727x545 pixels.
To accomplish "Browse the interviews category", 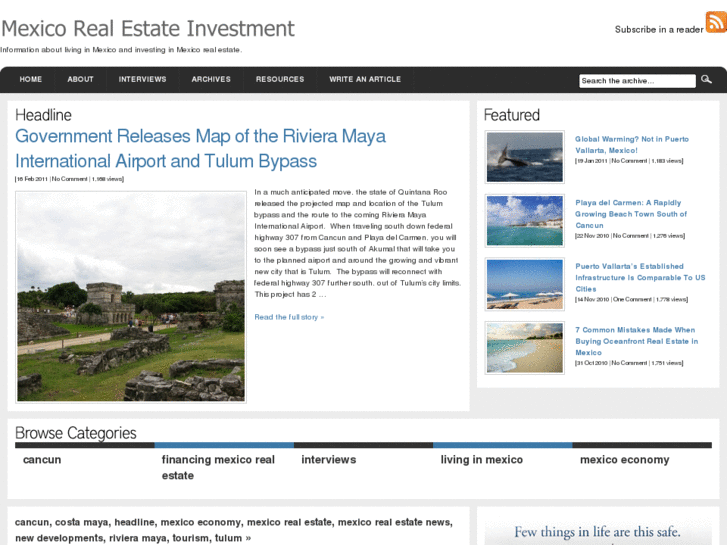I will click(329, 460).
